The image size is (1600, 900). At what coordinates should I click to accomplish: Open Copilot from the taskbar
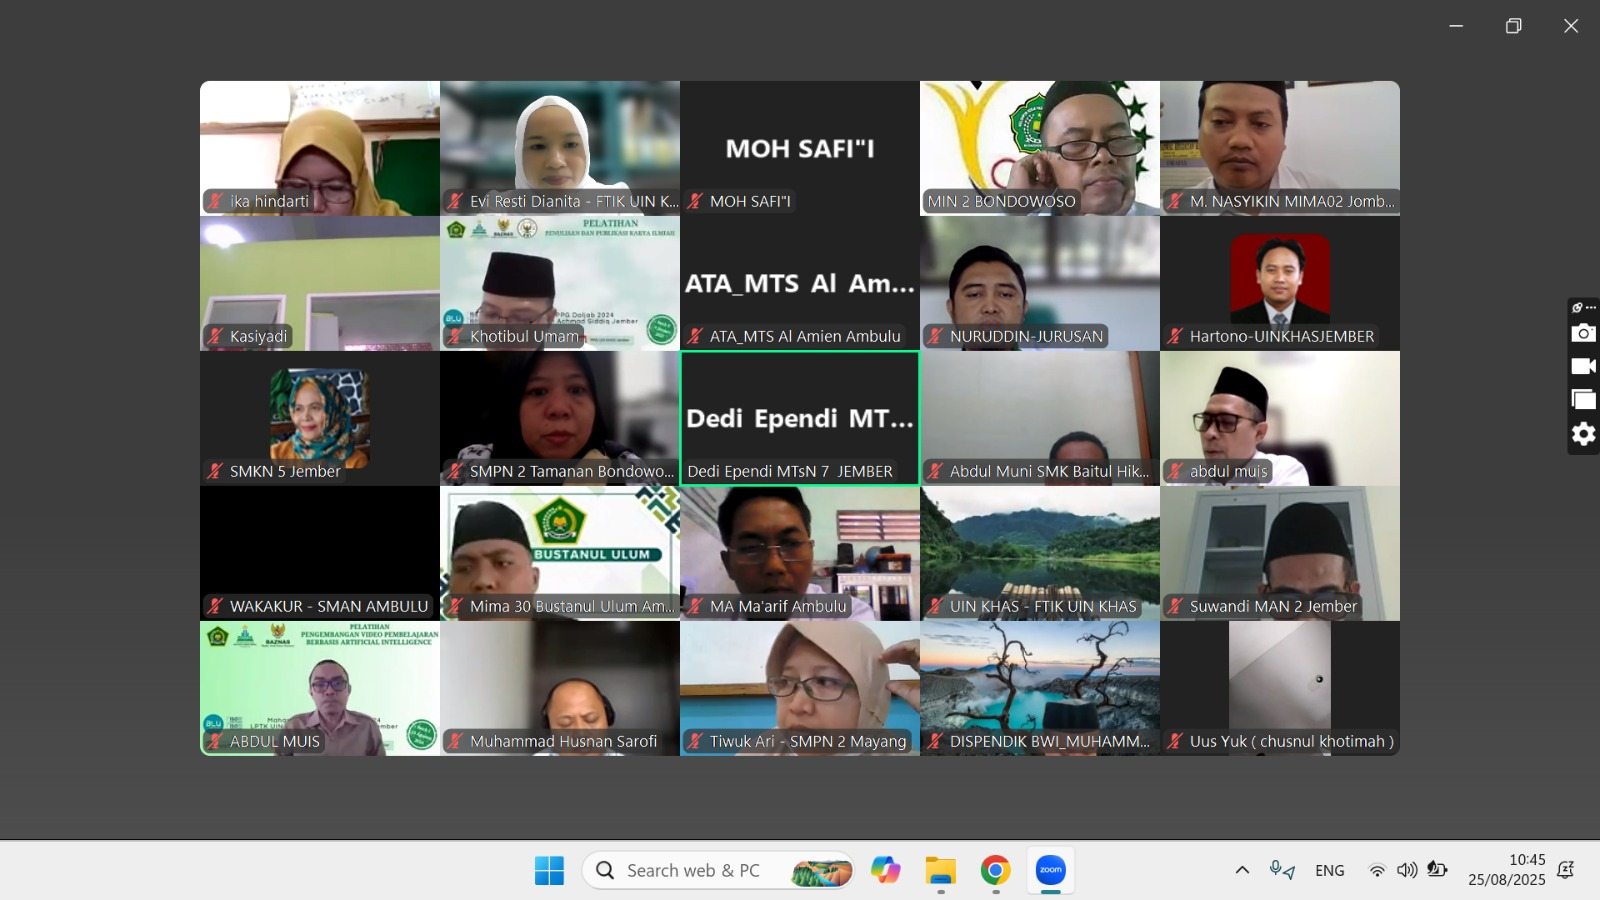coord(885,870)
